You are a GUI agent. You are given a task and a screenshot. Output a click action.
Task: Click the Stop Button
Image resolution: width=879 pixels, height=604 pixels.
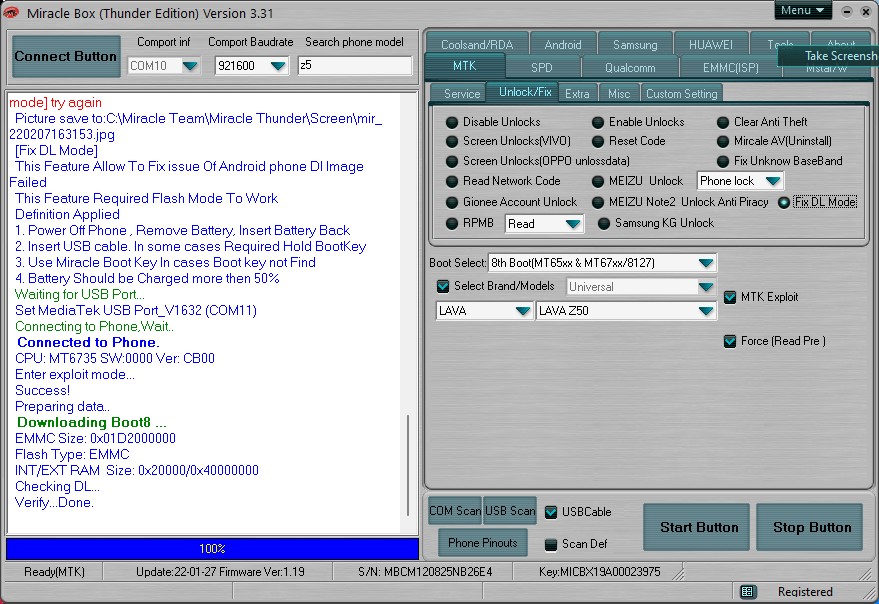(809, 527)
